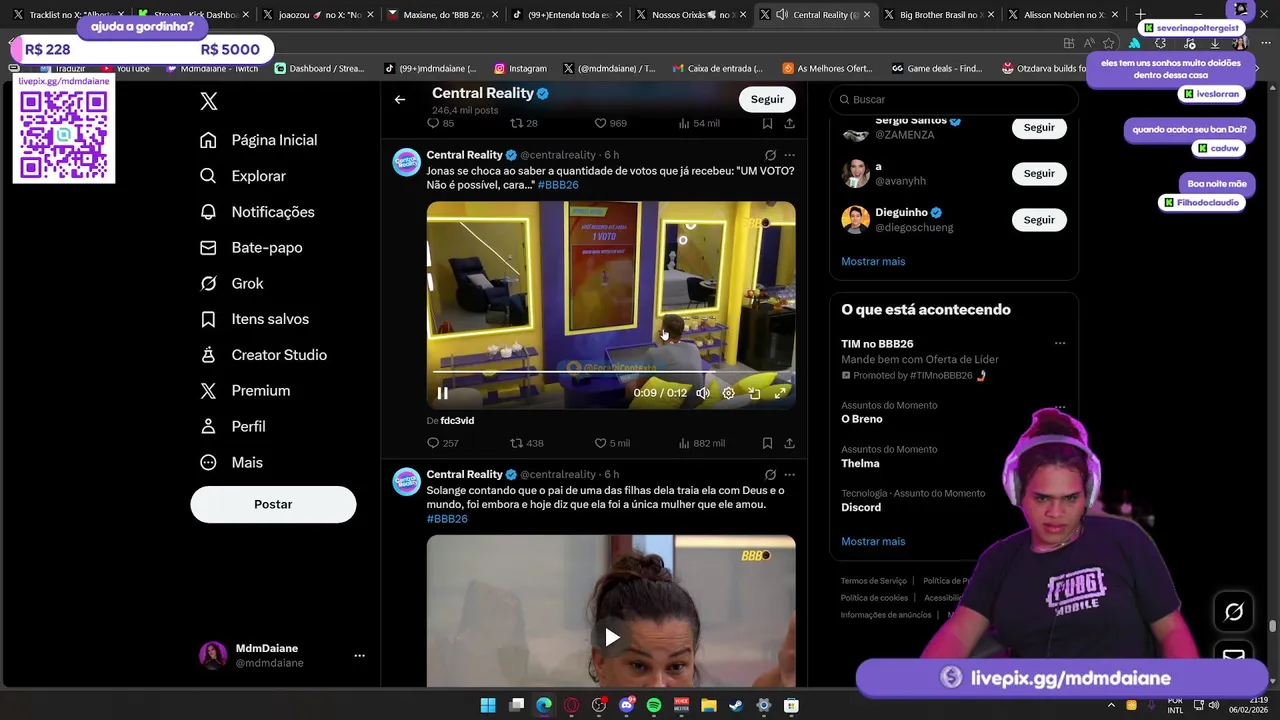Open more options on Solange post

(789, 475)
